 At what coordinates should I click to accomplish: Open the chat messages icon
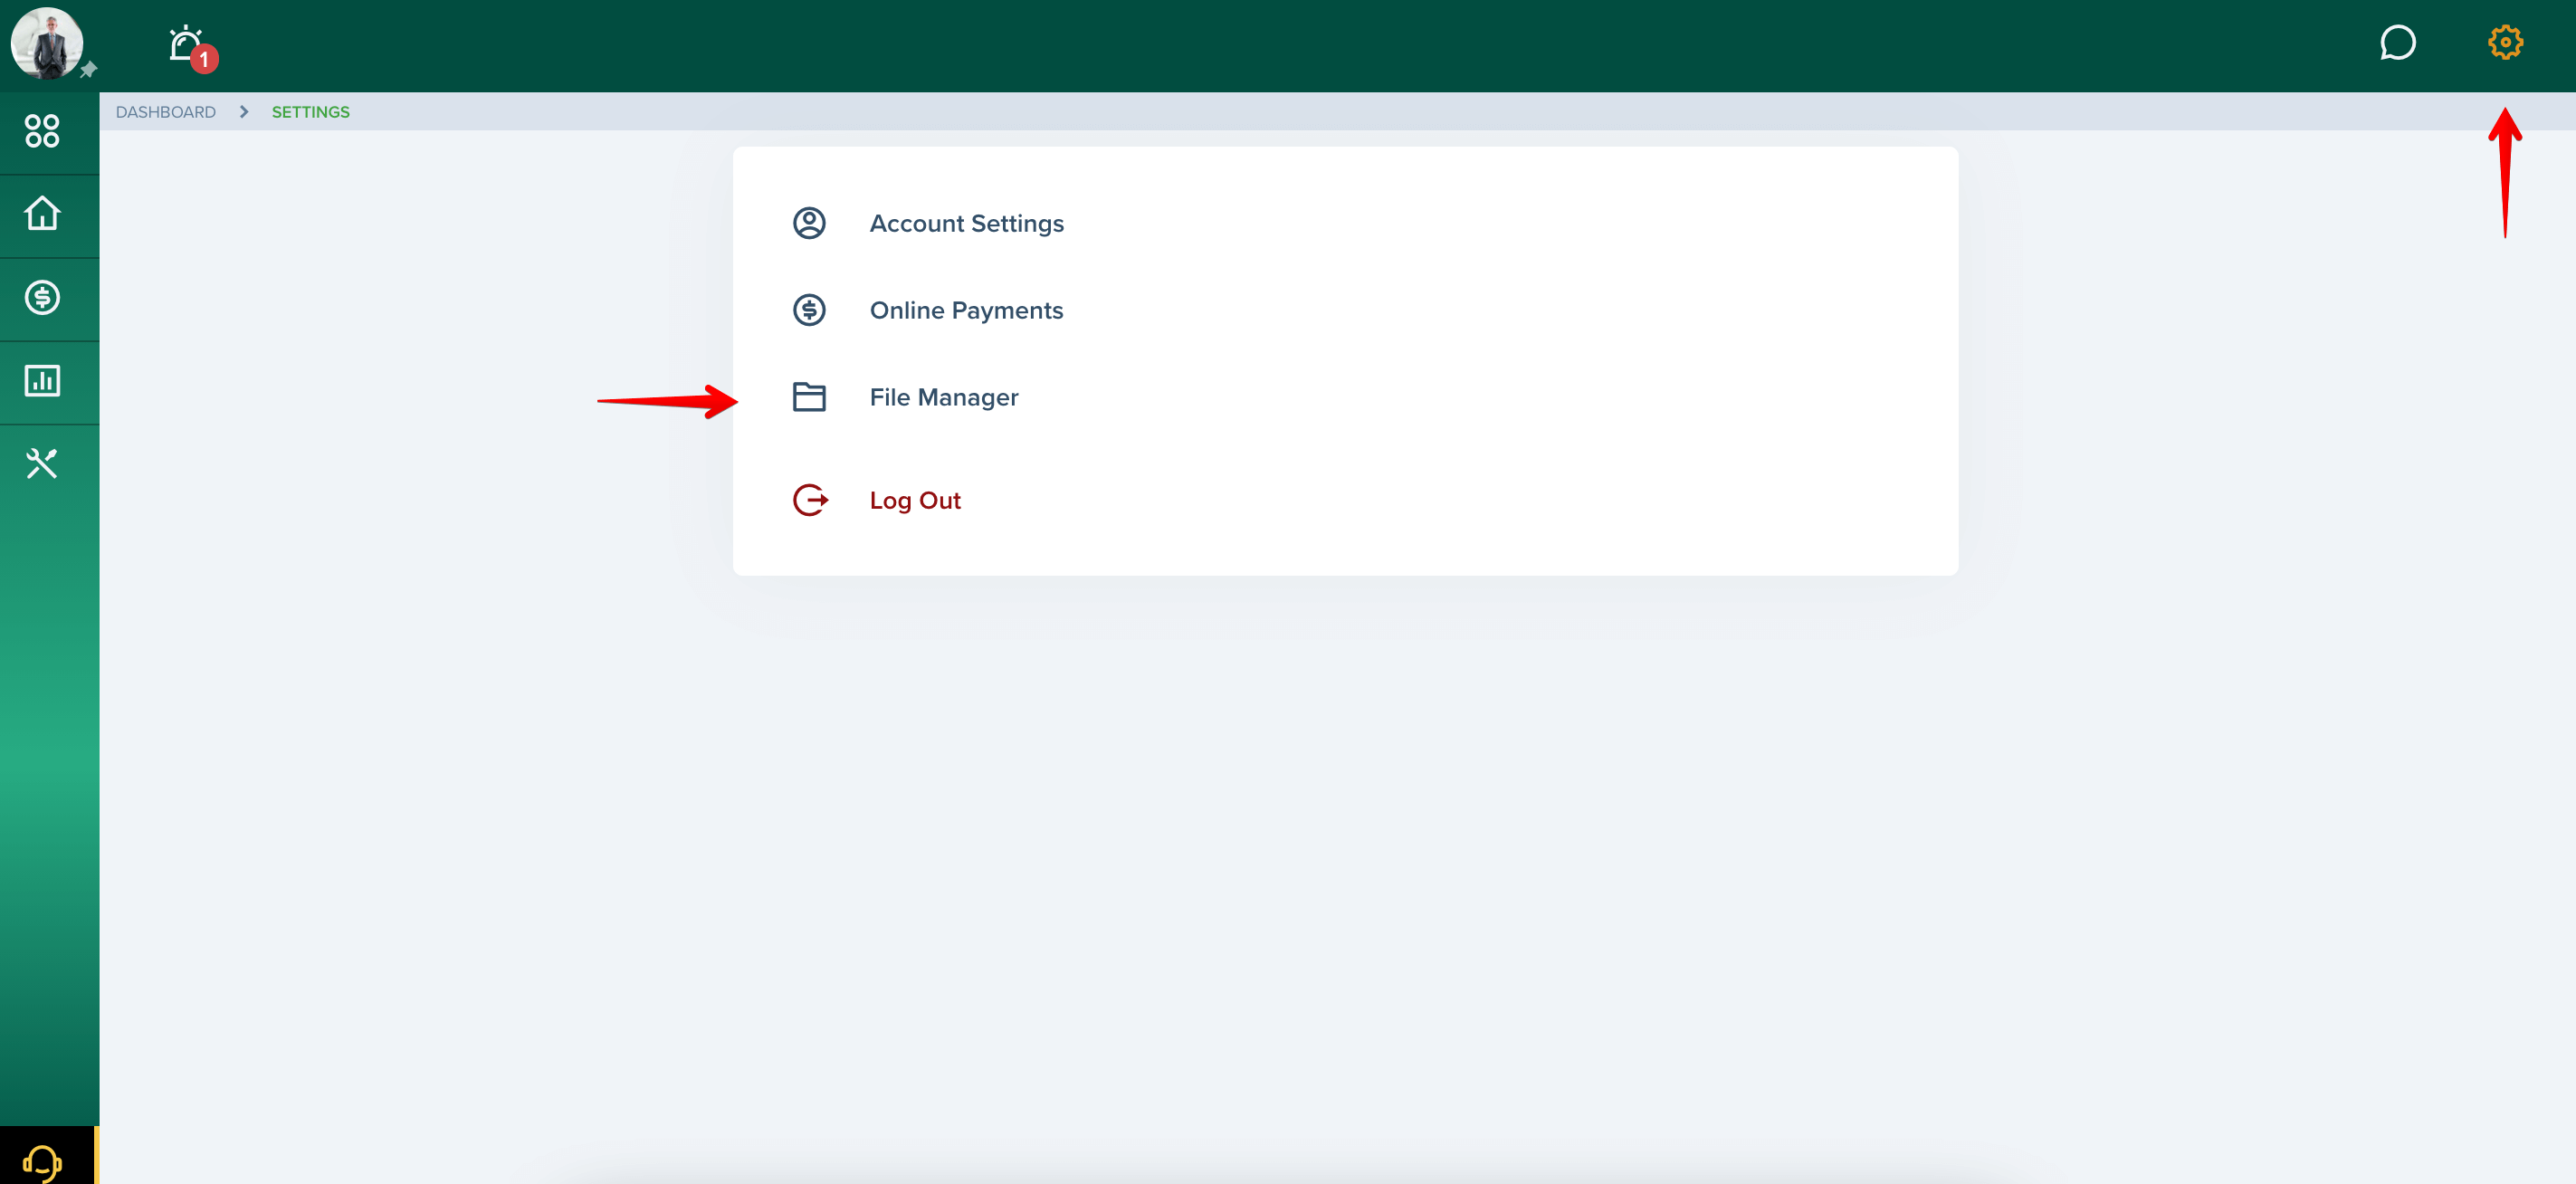coord(2397,43)
